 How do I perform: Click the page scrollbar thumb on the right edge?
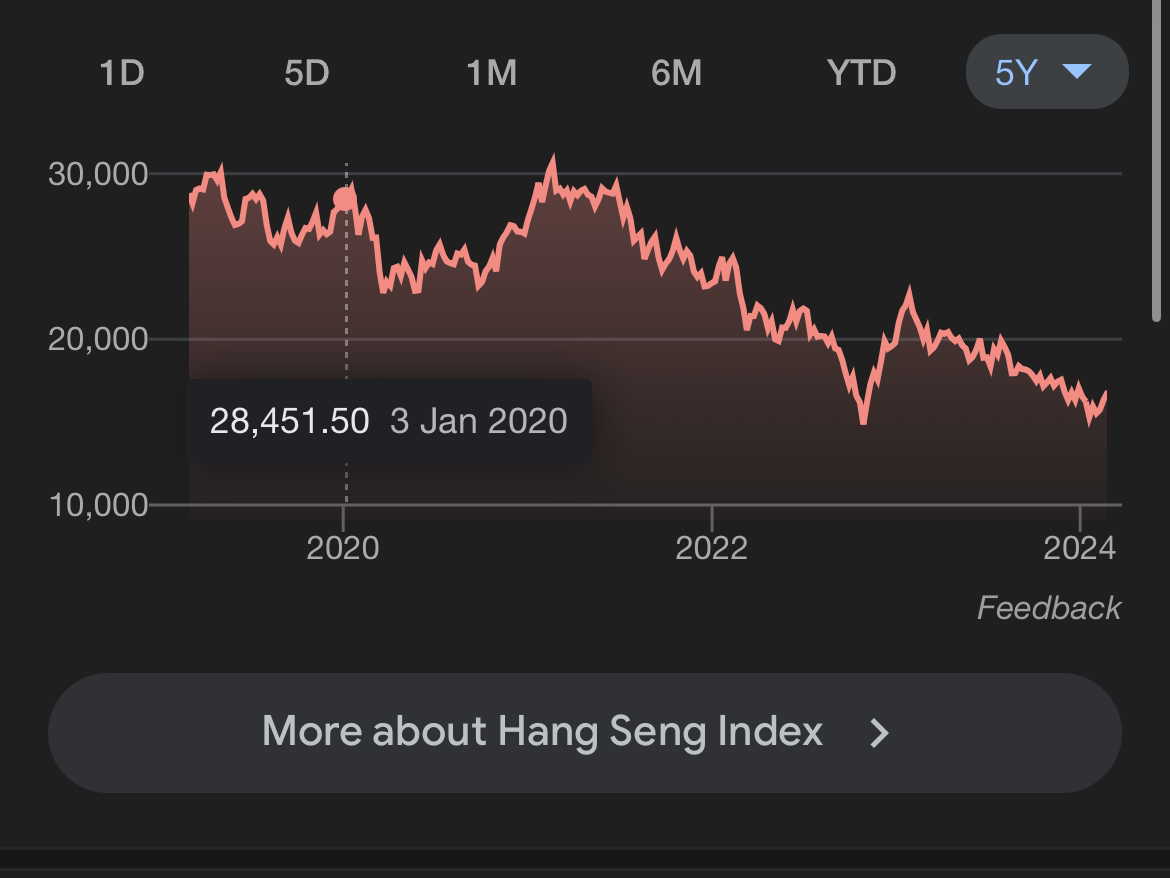click(1157, 160)
